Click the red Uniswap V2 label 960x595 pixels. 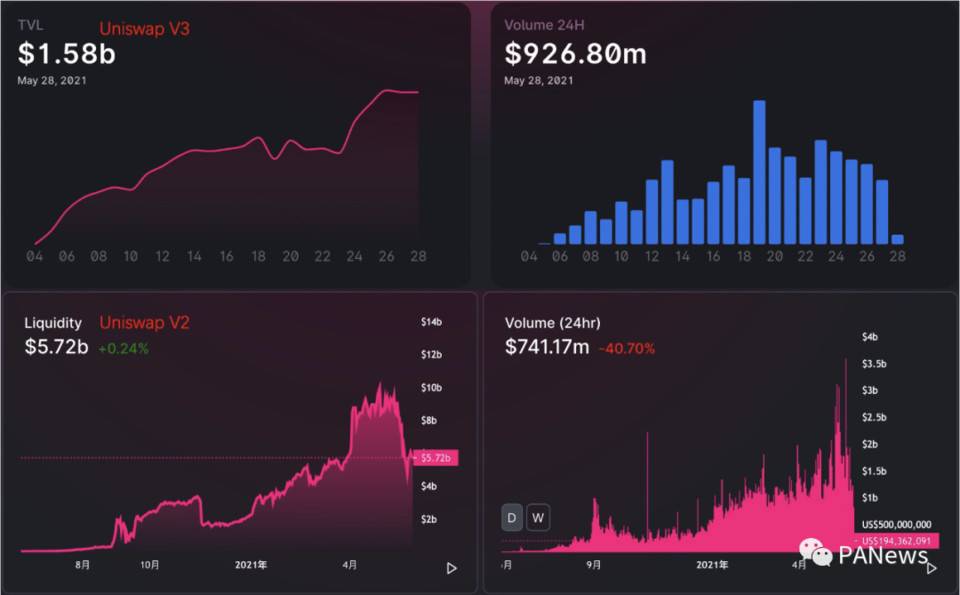pyautogui.click(x=144, y=322)
